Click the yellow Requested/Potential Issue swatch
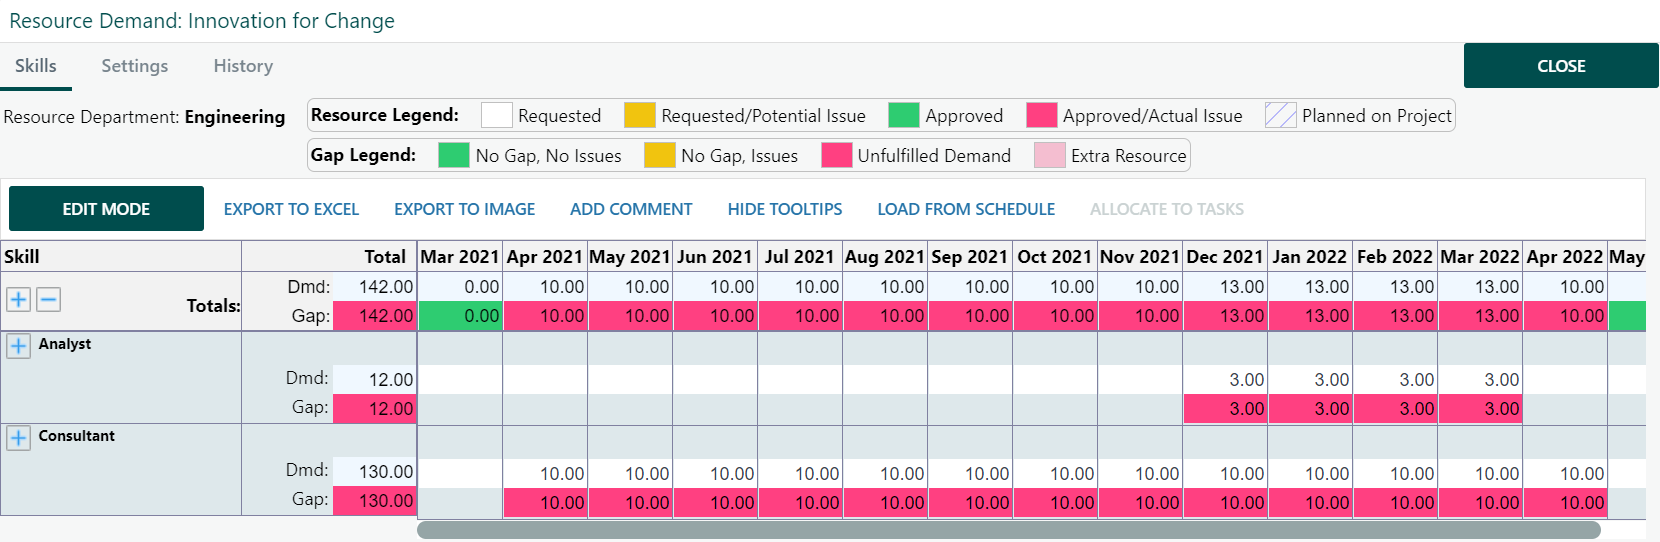 click(x=640, y=115)
